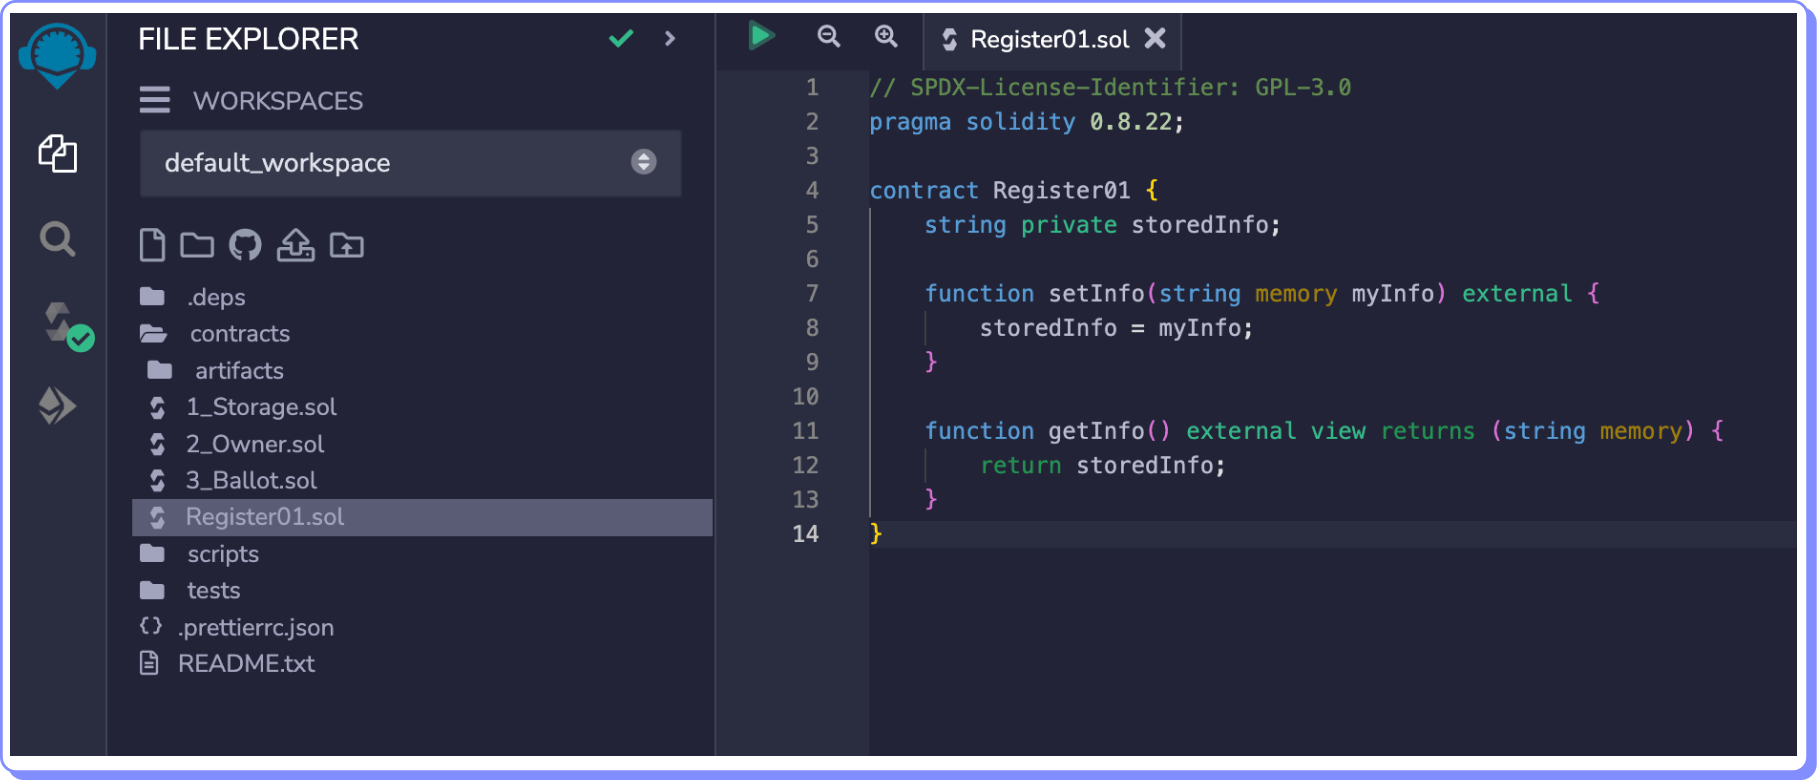Click the upload file icon
Image resolution: width=1817 pixels, height=781 pixels.
(x=295, y=245)
